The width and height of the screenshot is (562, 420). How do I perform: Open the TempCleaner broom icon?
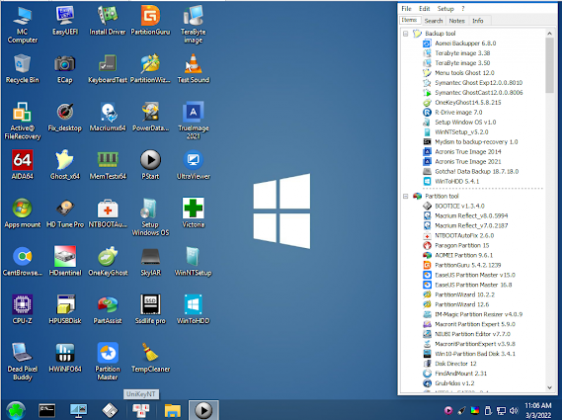(150, 357)
